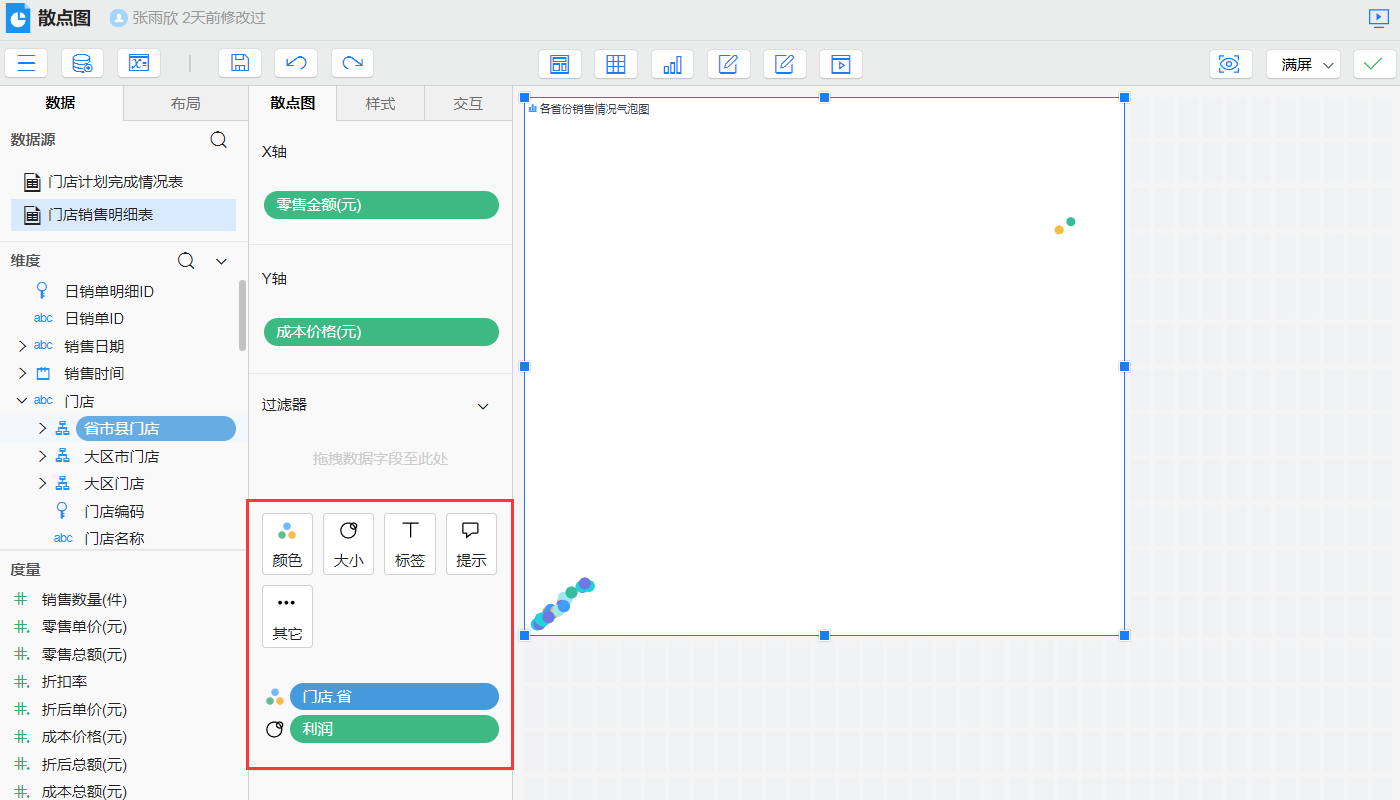Expand the 过滤器 section chevron

coord(483,406)
